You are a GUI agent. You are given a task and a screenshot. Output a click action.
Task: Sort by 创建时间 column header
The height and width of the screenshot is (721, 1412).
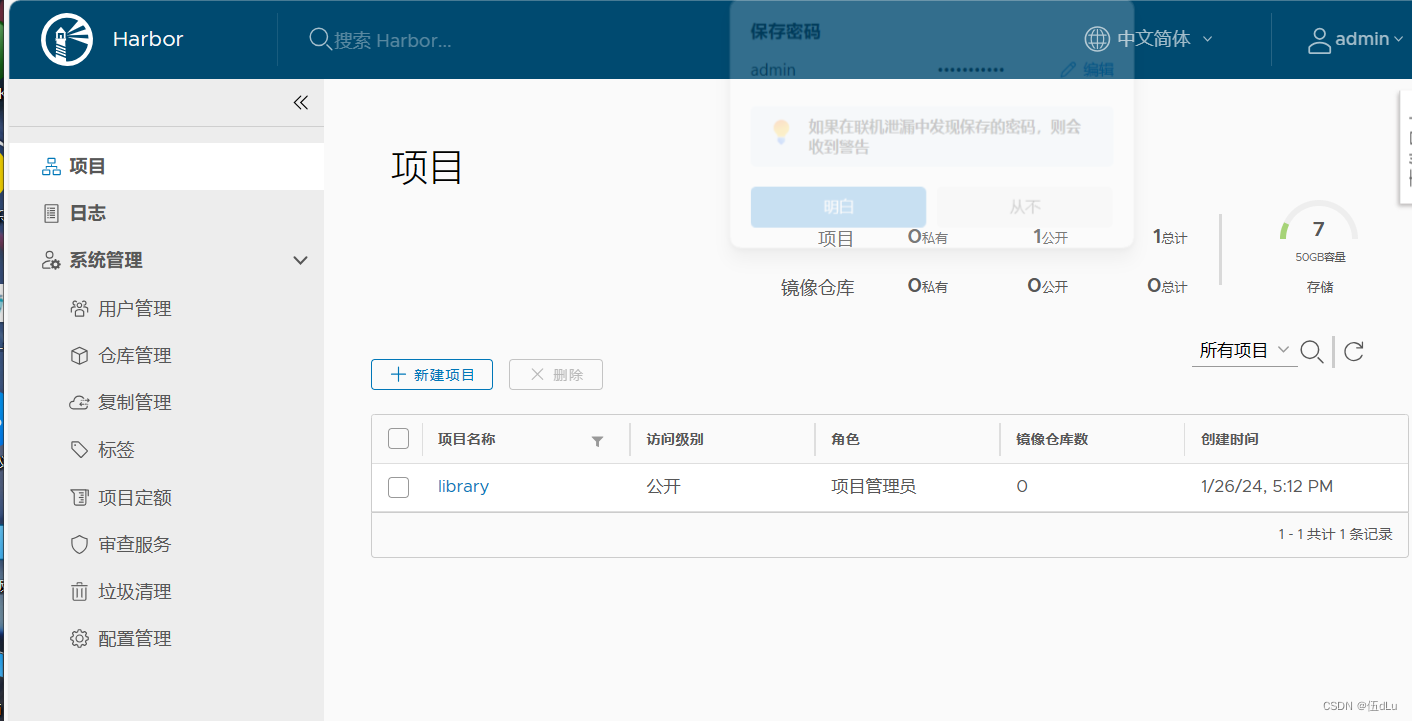pos(1229,439)
